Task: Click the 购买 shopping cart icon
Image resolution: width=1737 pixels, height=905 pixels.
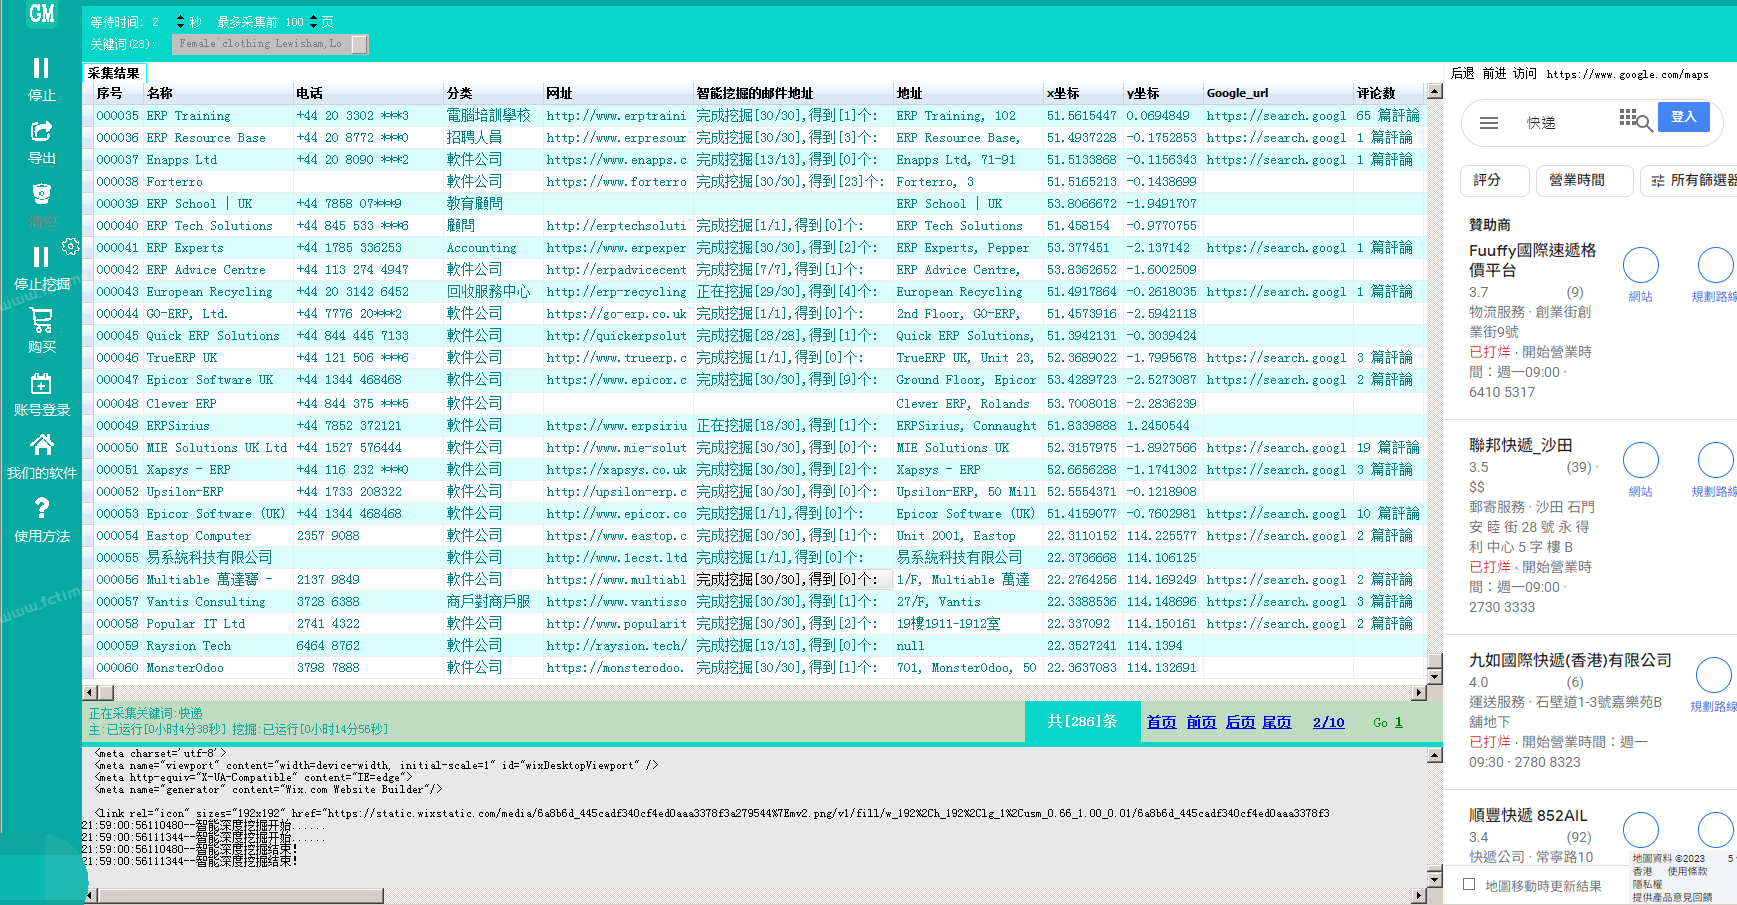Action: click(41, 320)
